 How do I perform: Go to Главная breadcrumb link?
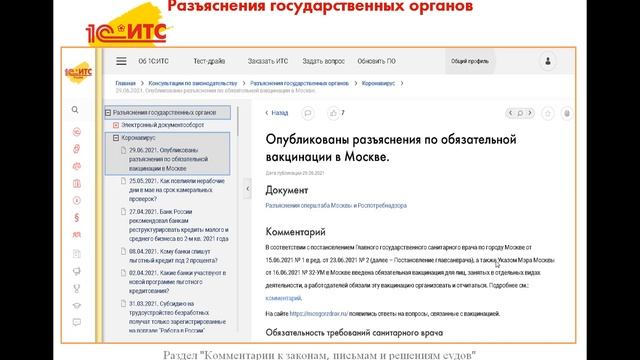(125, 83)
